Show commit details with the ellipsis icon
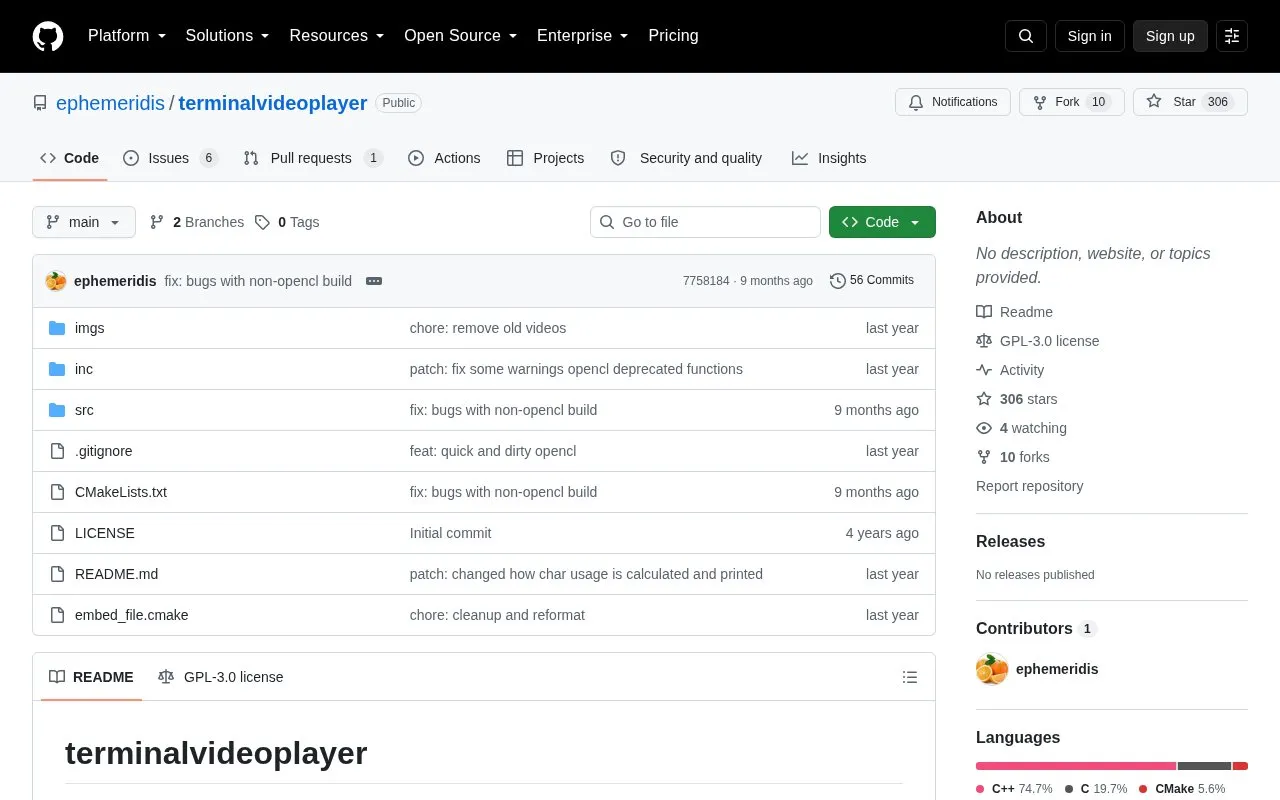This screenshot has width=1280, height=800. tap(374, 281)
